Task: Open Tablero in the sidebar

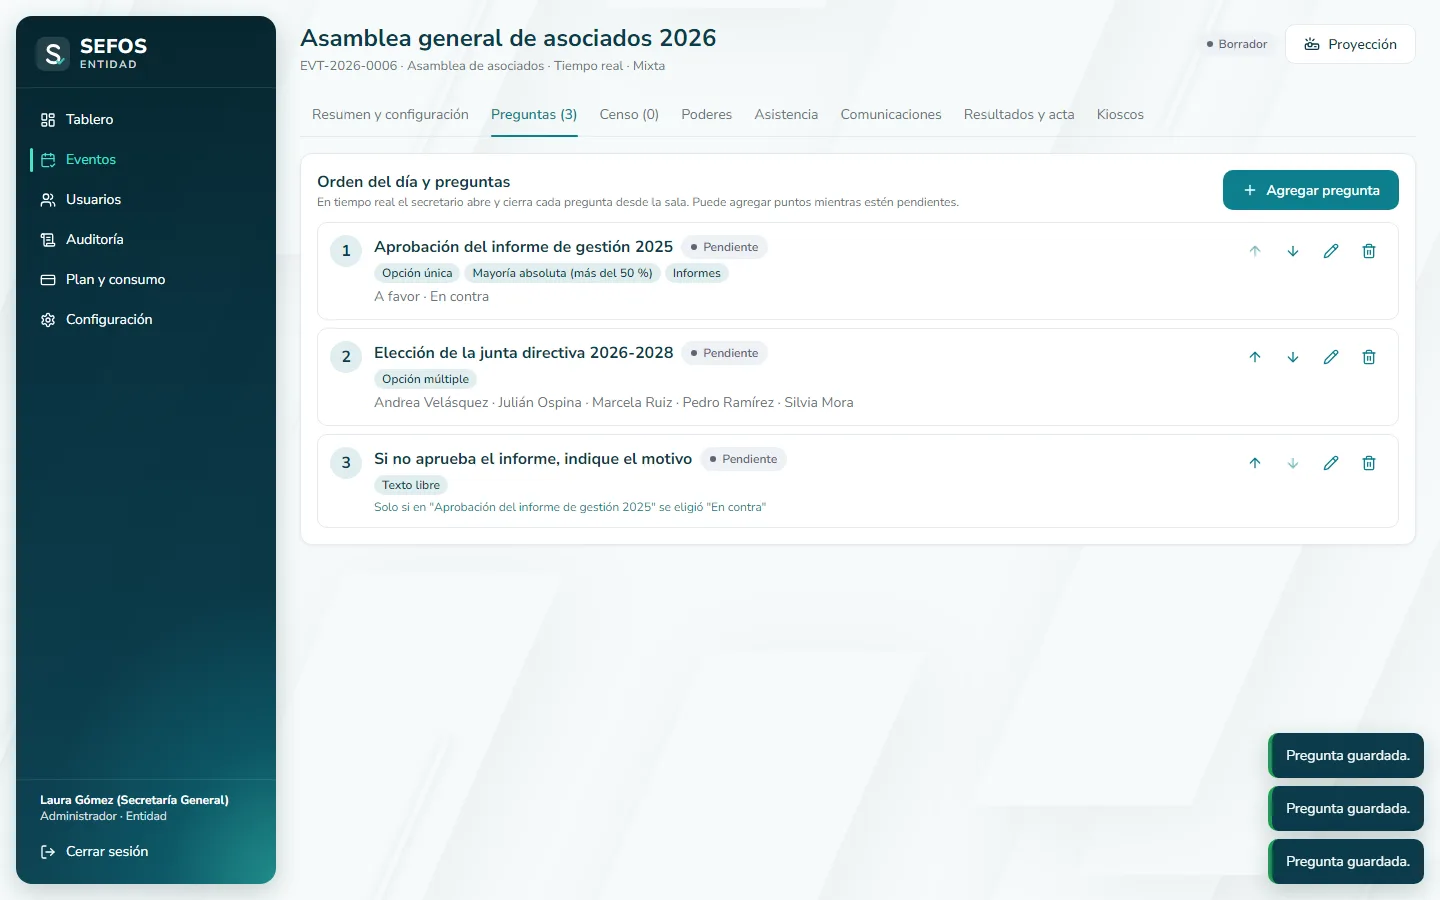Action: click(x=146, y=119)
